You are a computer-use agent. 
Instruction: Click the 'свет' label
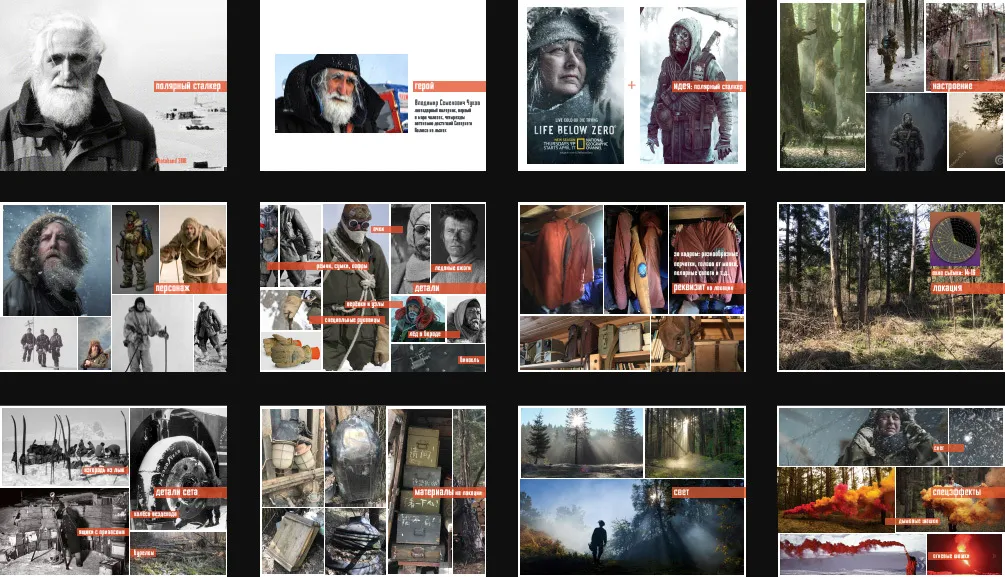pos(708,492)
